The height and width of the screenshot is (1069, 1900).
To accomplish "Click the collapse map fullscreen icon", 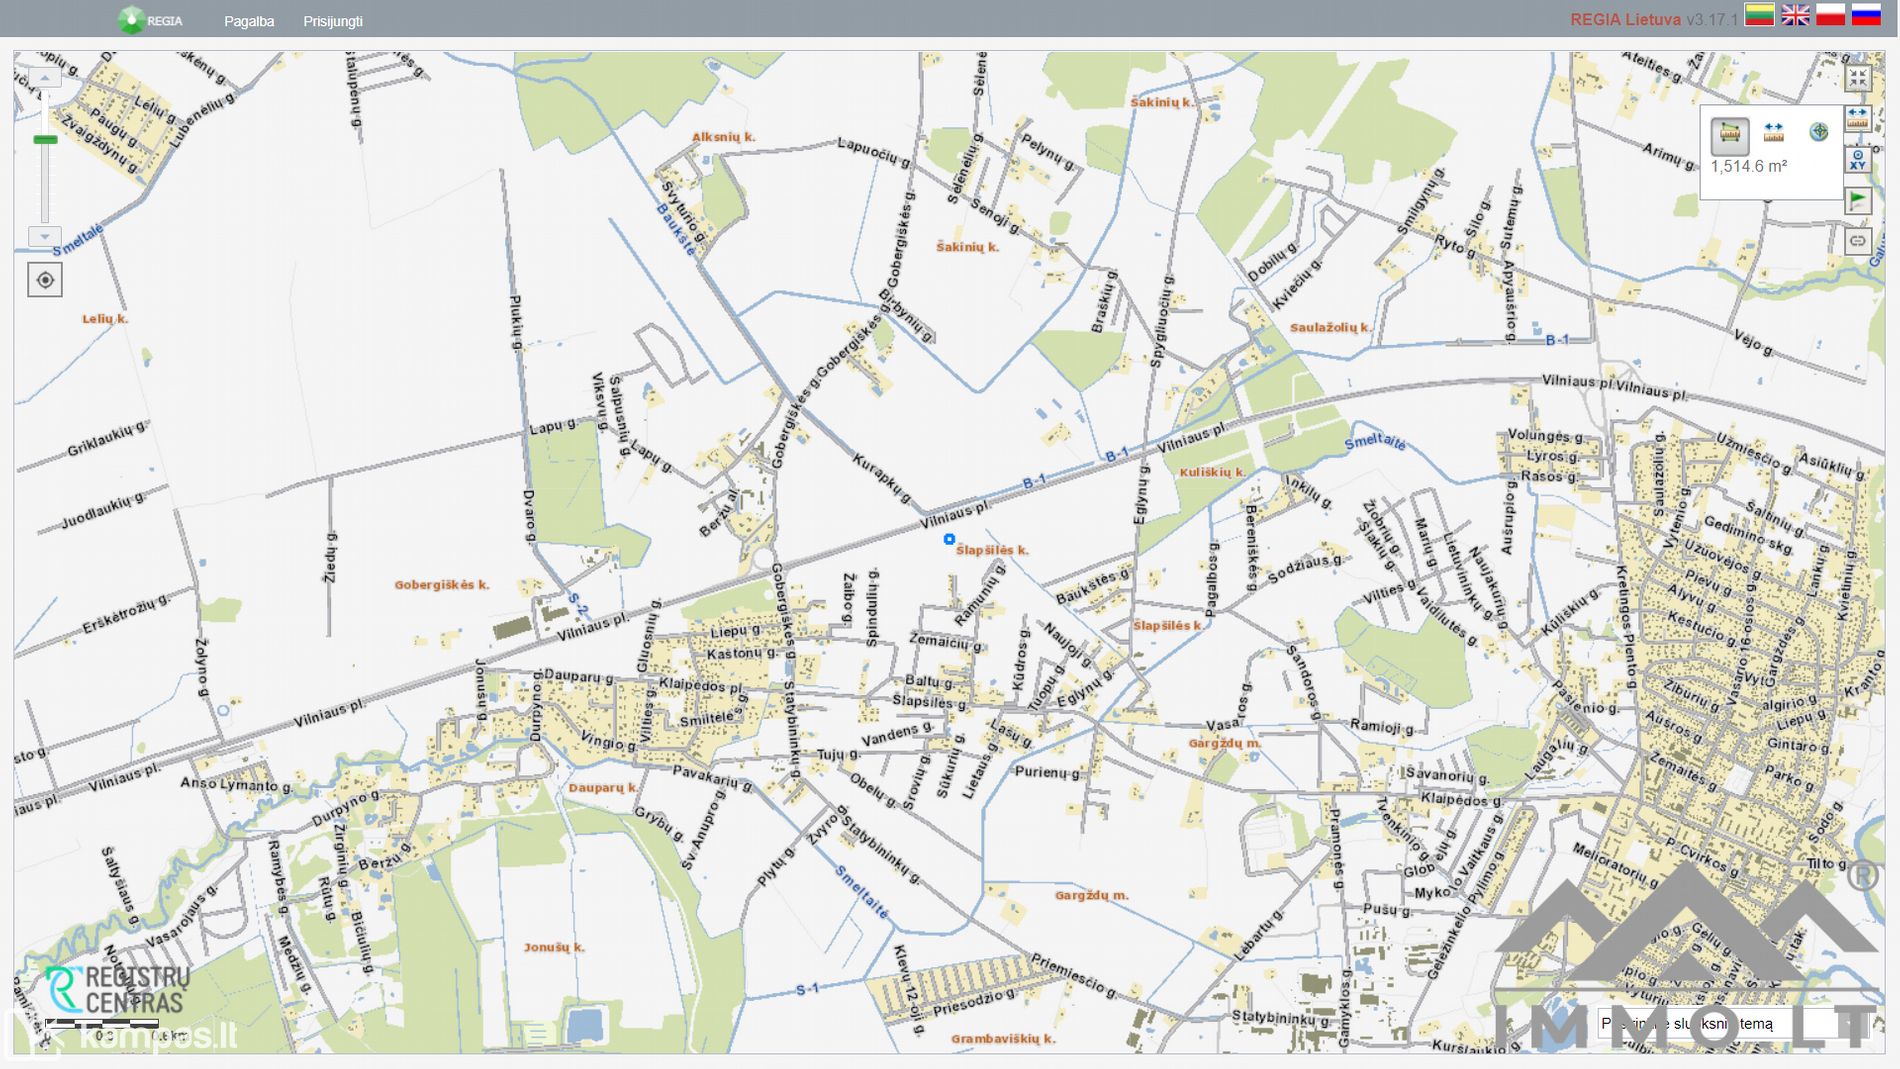I will pos(1857,78).
